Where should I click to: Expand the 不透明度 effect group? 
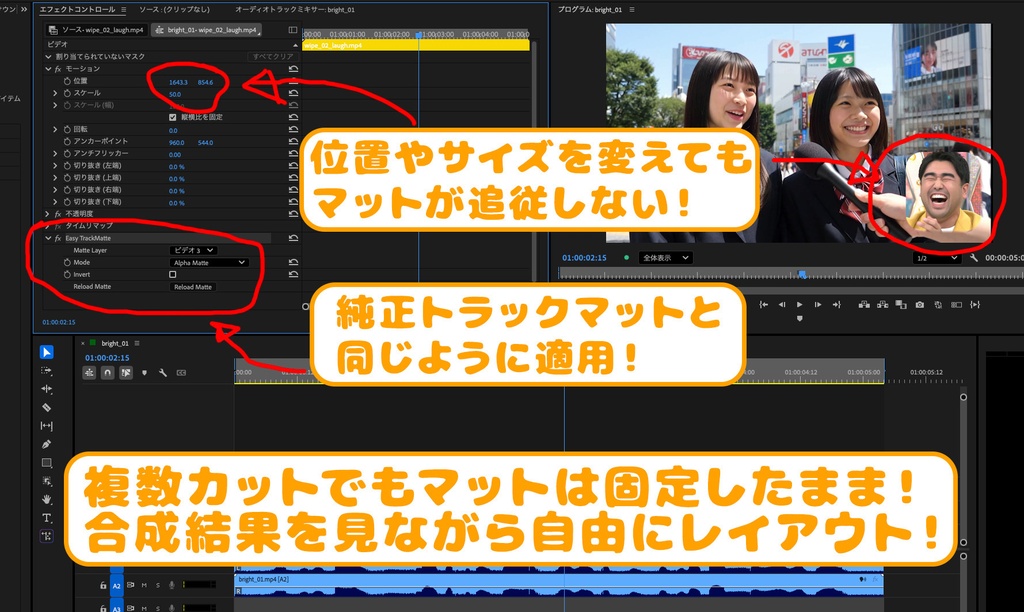click(x=47, y=214)
